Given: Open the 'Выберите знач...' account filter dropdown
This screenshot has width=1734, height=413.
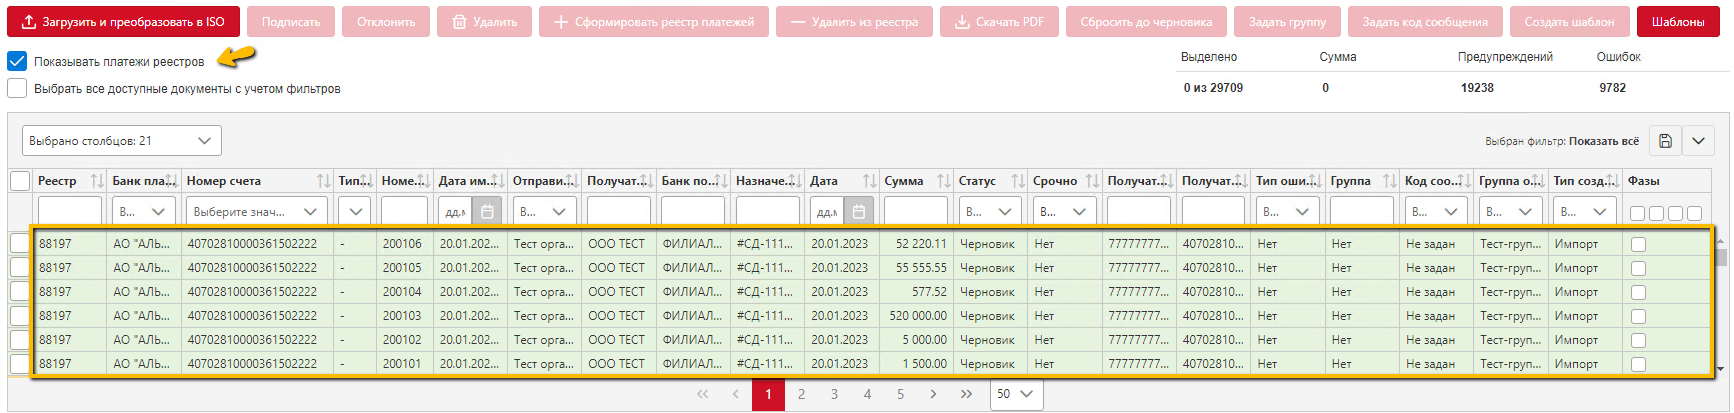Looking at the screenshot, I should tap(256, 212).
